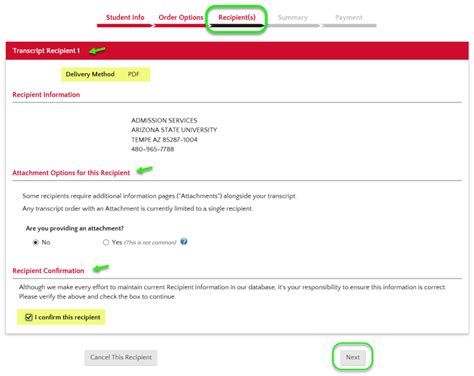Click the Transcript Recipient 1 header
The image size is (474, 376).
46,51
